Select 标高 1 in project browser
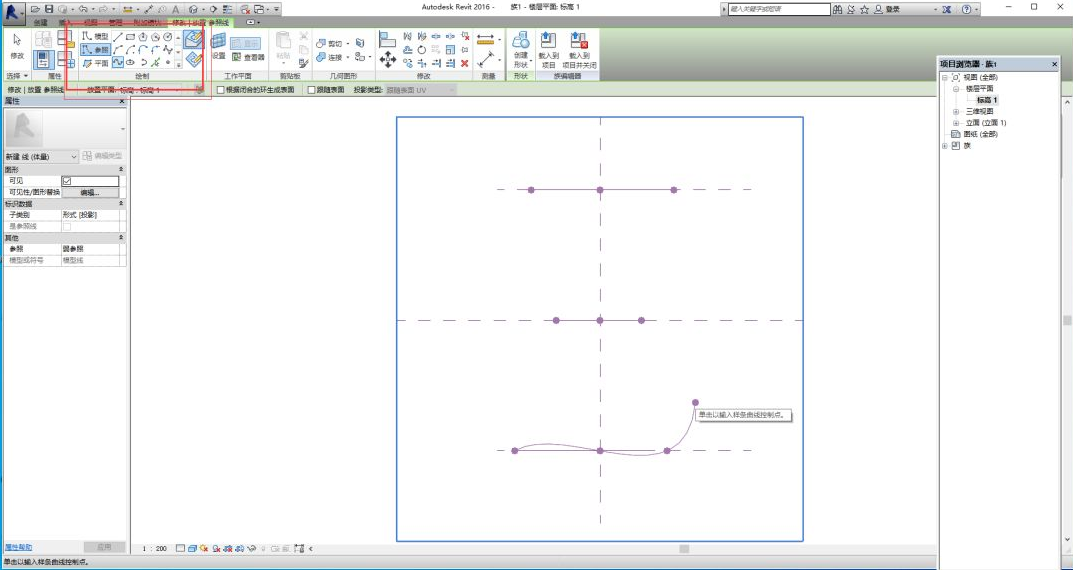The width and height of the screenshot is (1073, 570). click(987, 100)
